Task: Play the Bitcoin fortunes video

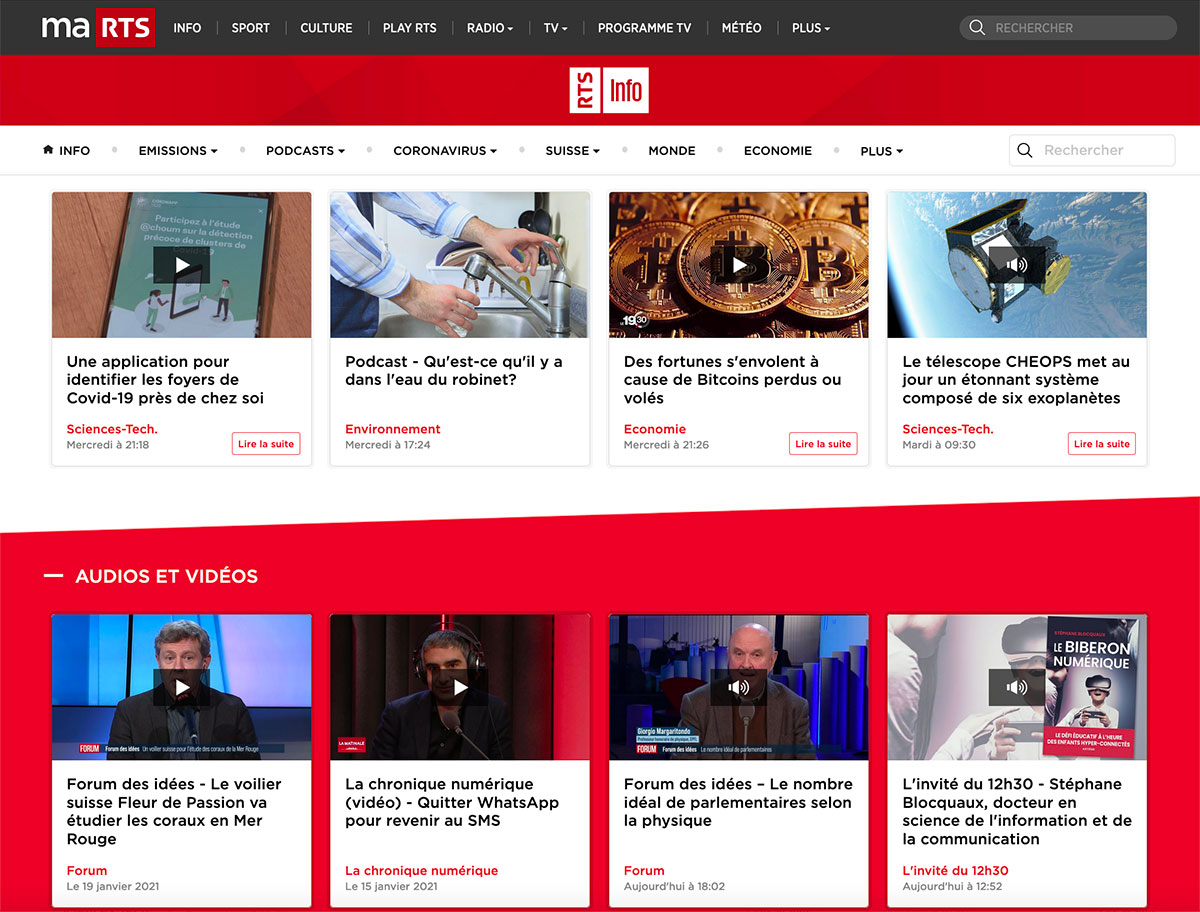Action: (x=739, y=265)
